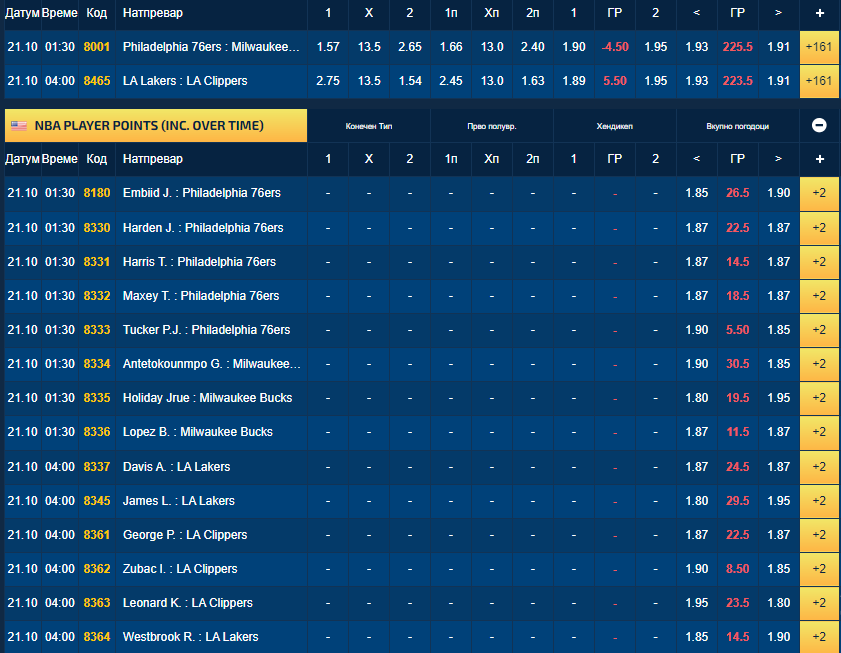Image resolution: width=841 pixels, height=653 pixels.
Task: Open +2 extra bets for Harden J.
Action: point(819,228)
